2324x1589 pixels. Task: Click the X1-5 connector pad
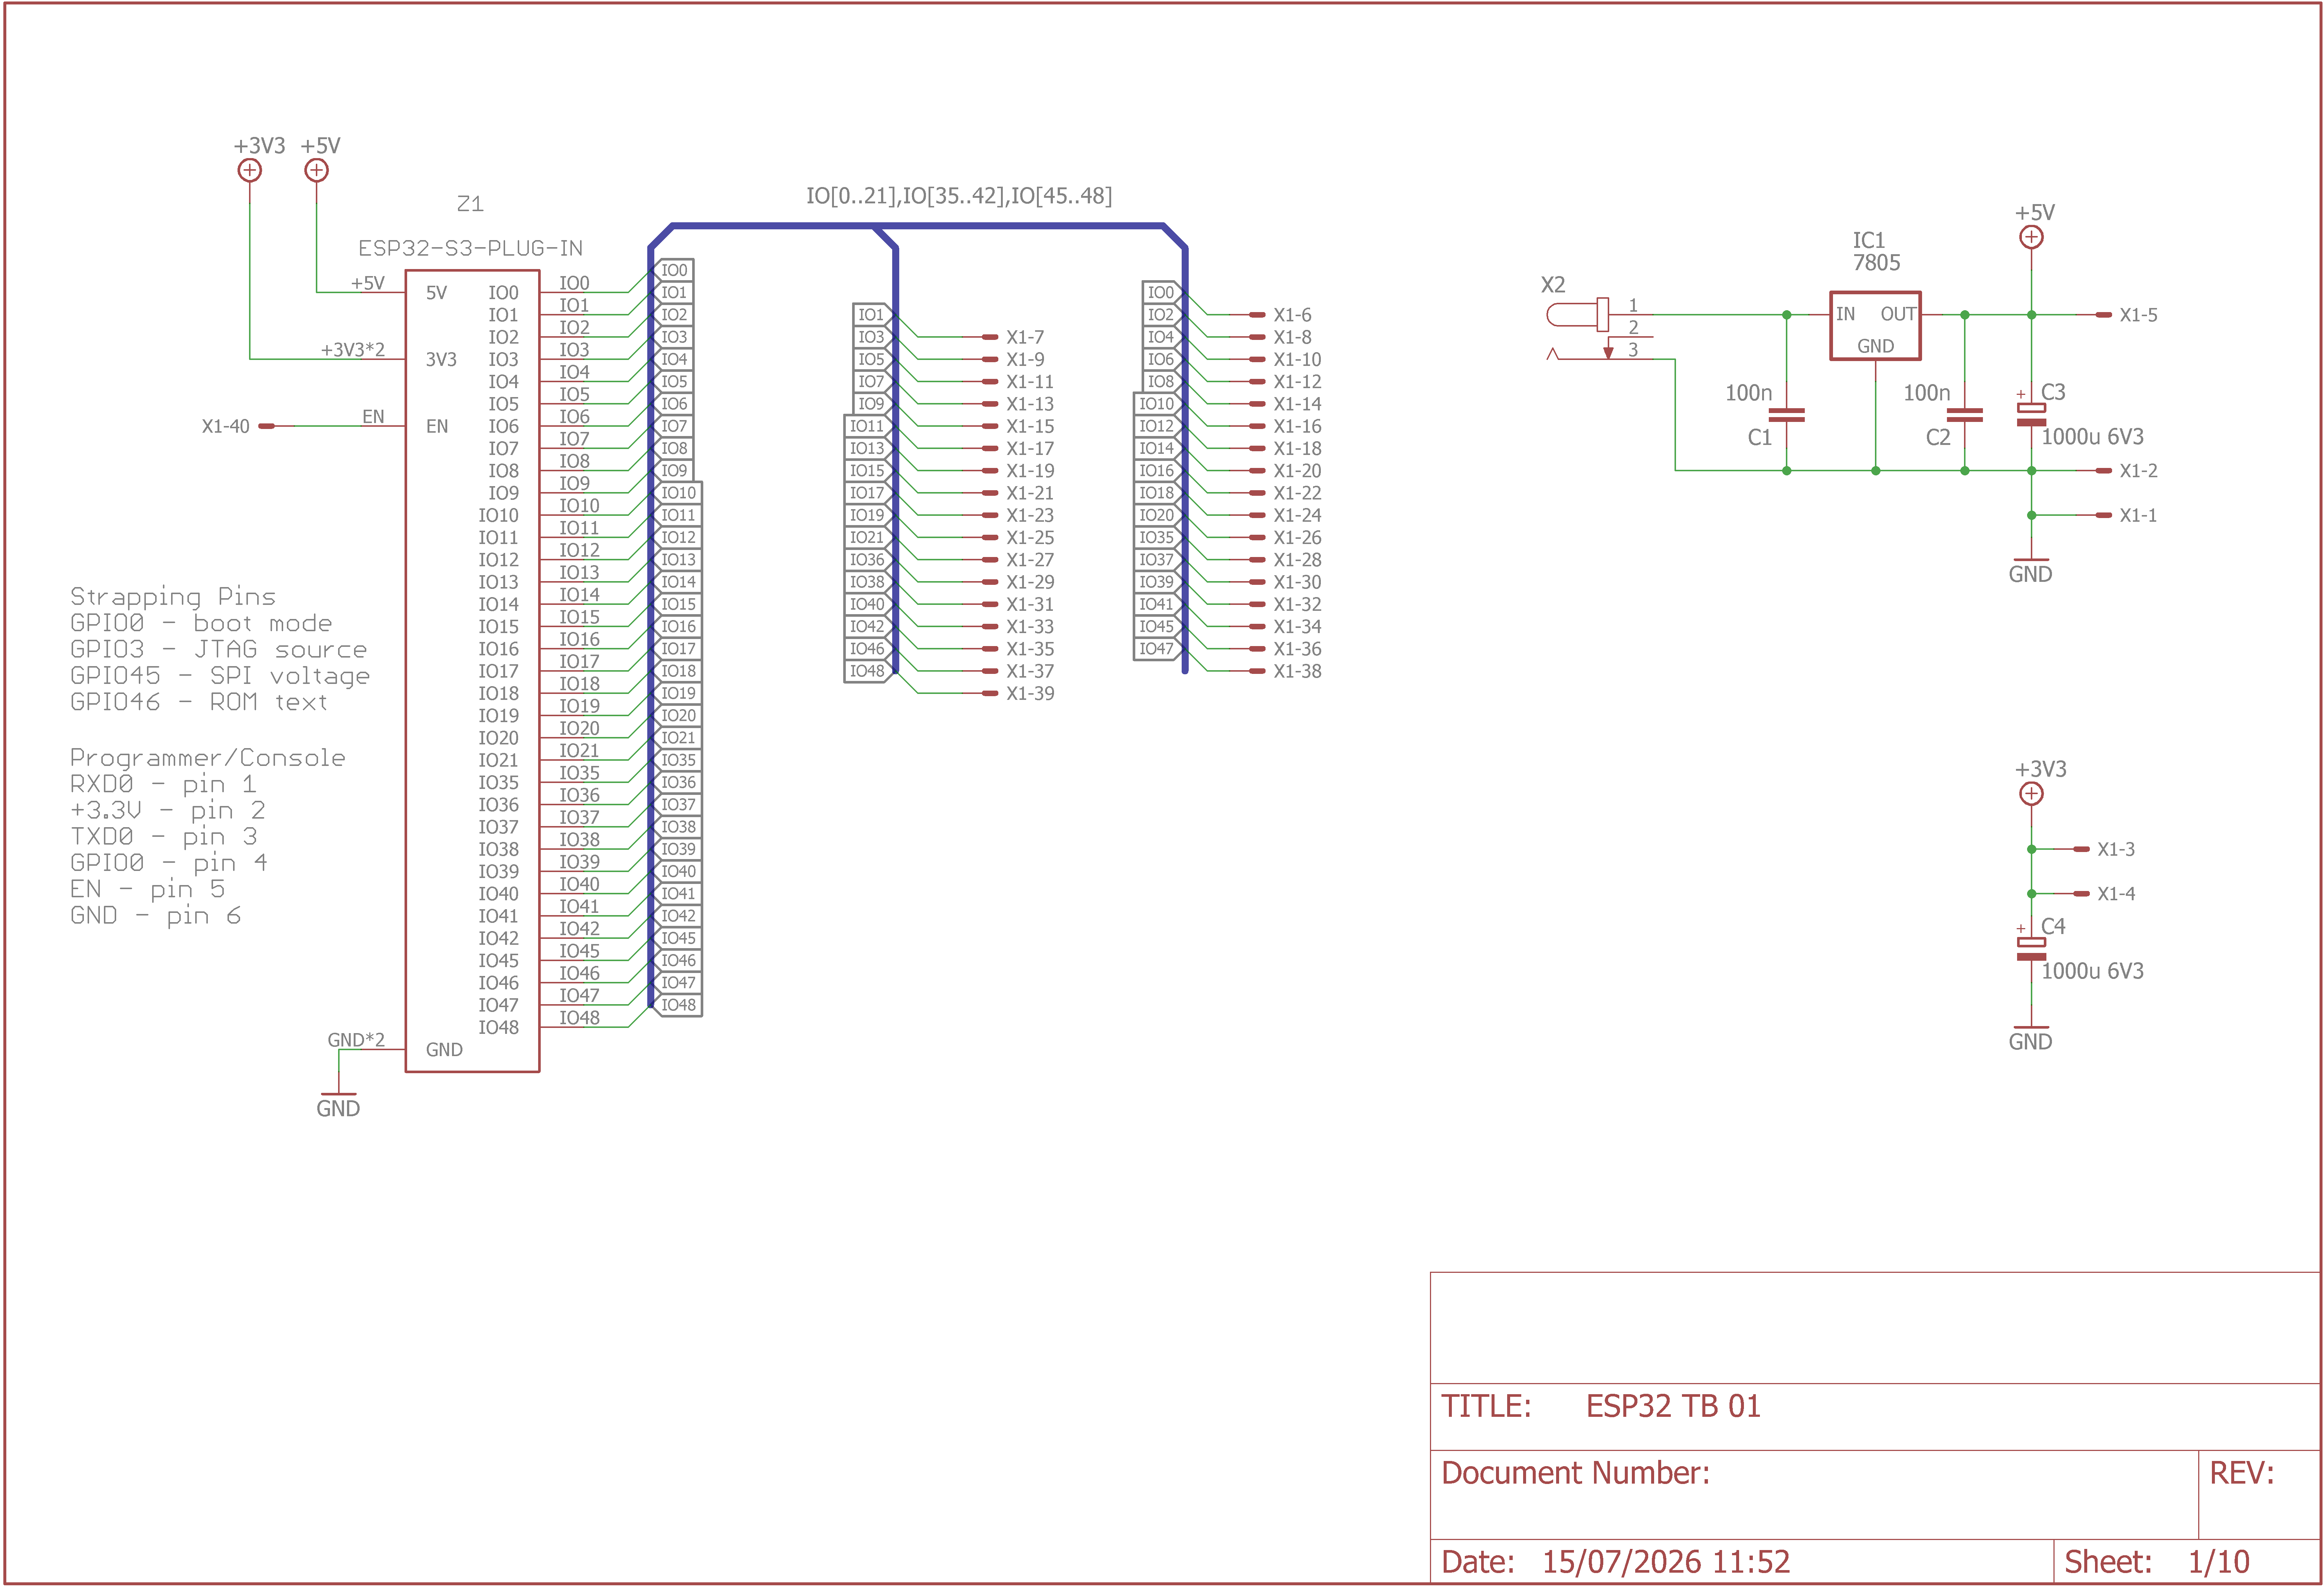(x=2103, y=315)
